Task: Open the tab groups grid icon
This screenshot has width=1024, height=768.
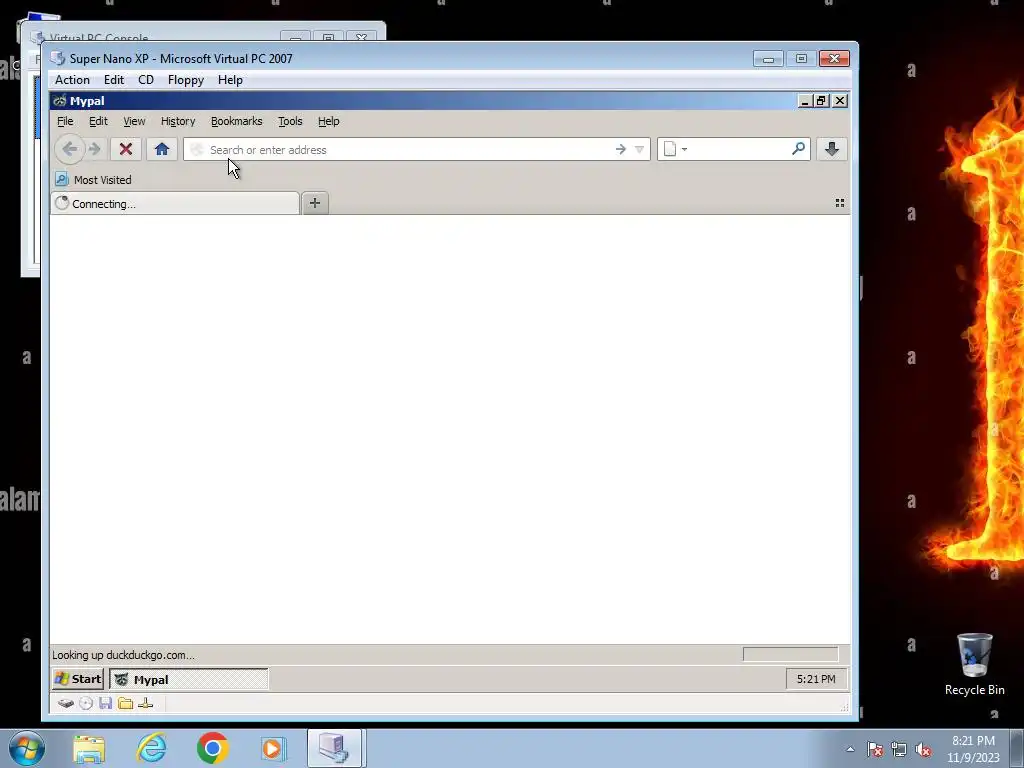Action: [840, 203]
